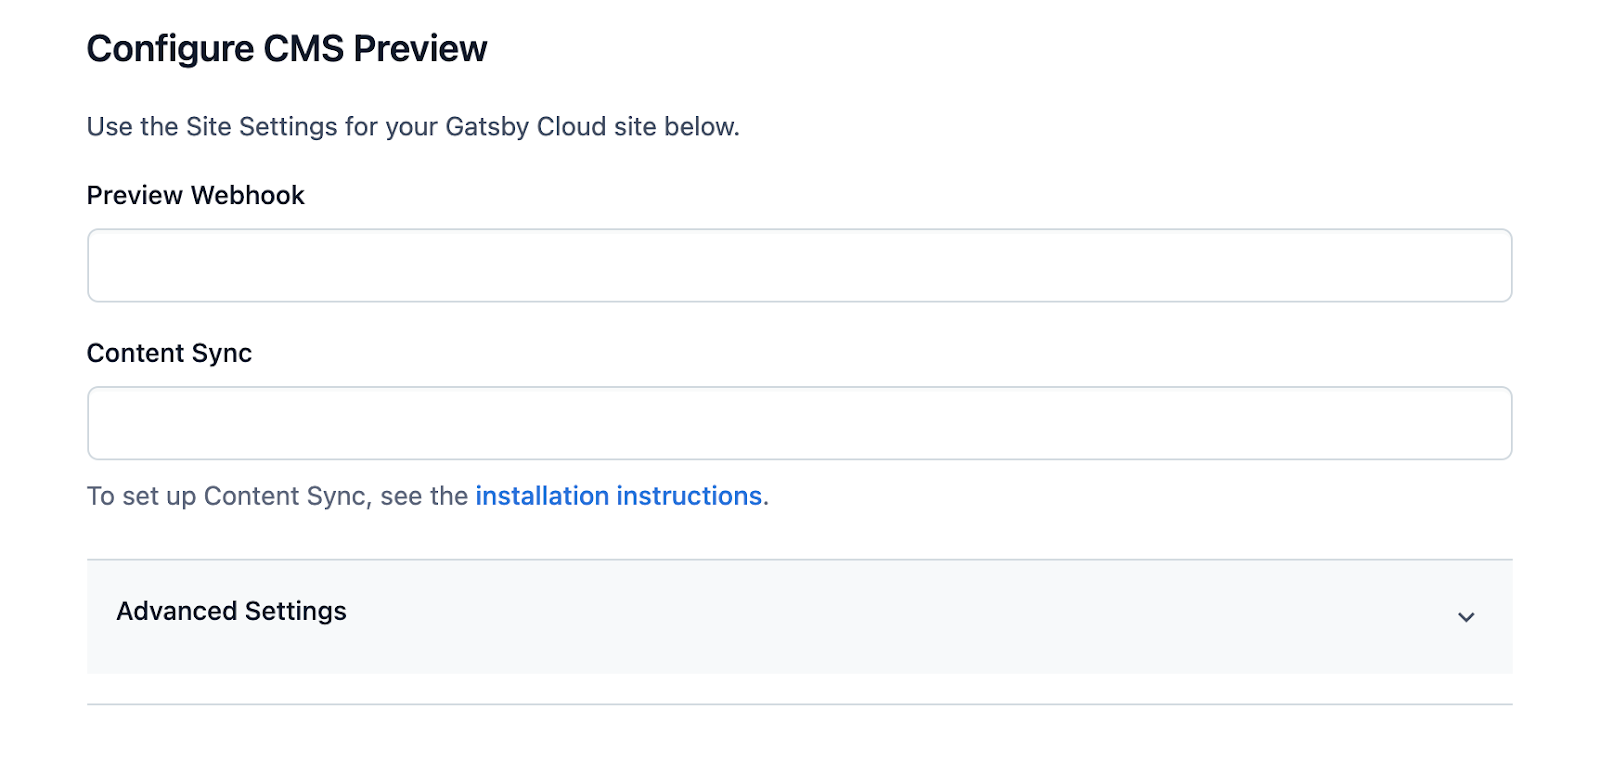The image size is (1600, 761).
Task: Follow the blue "installation instructions" hyperlink
Action: [x=619, y=496]
